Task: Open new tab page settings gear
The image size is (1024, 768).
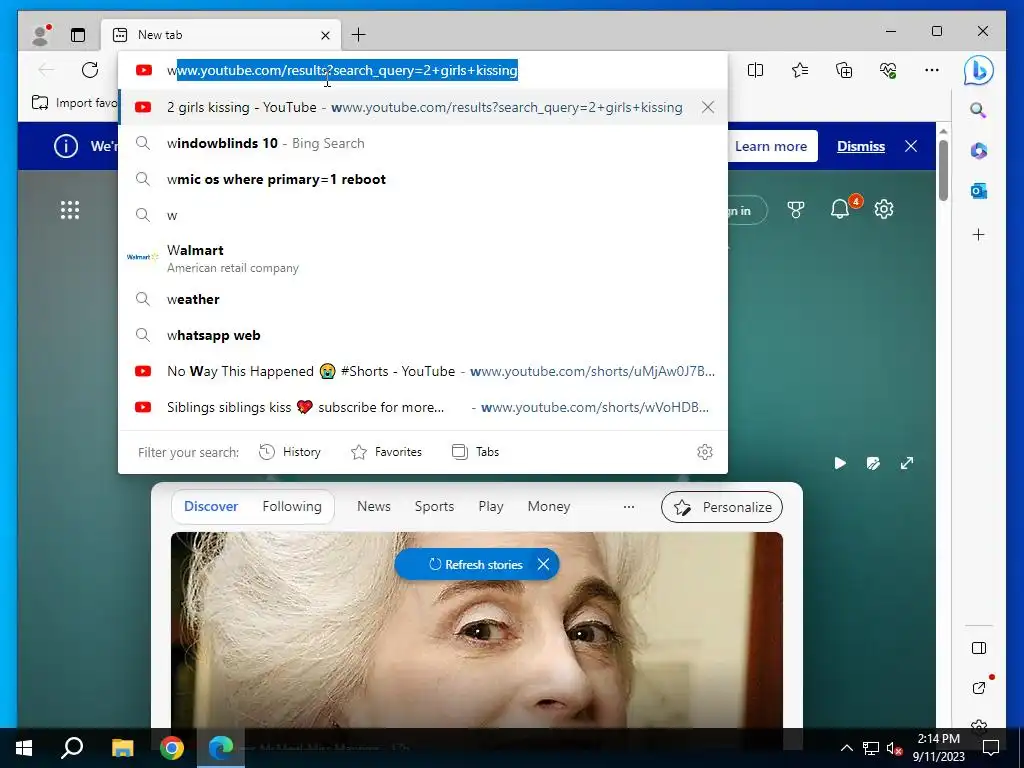Action: [x=884, y=209]
